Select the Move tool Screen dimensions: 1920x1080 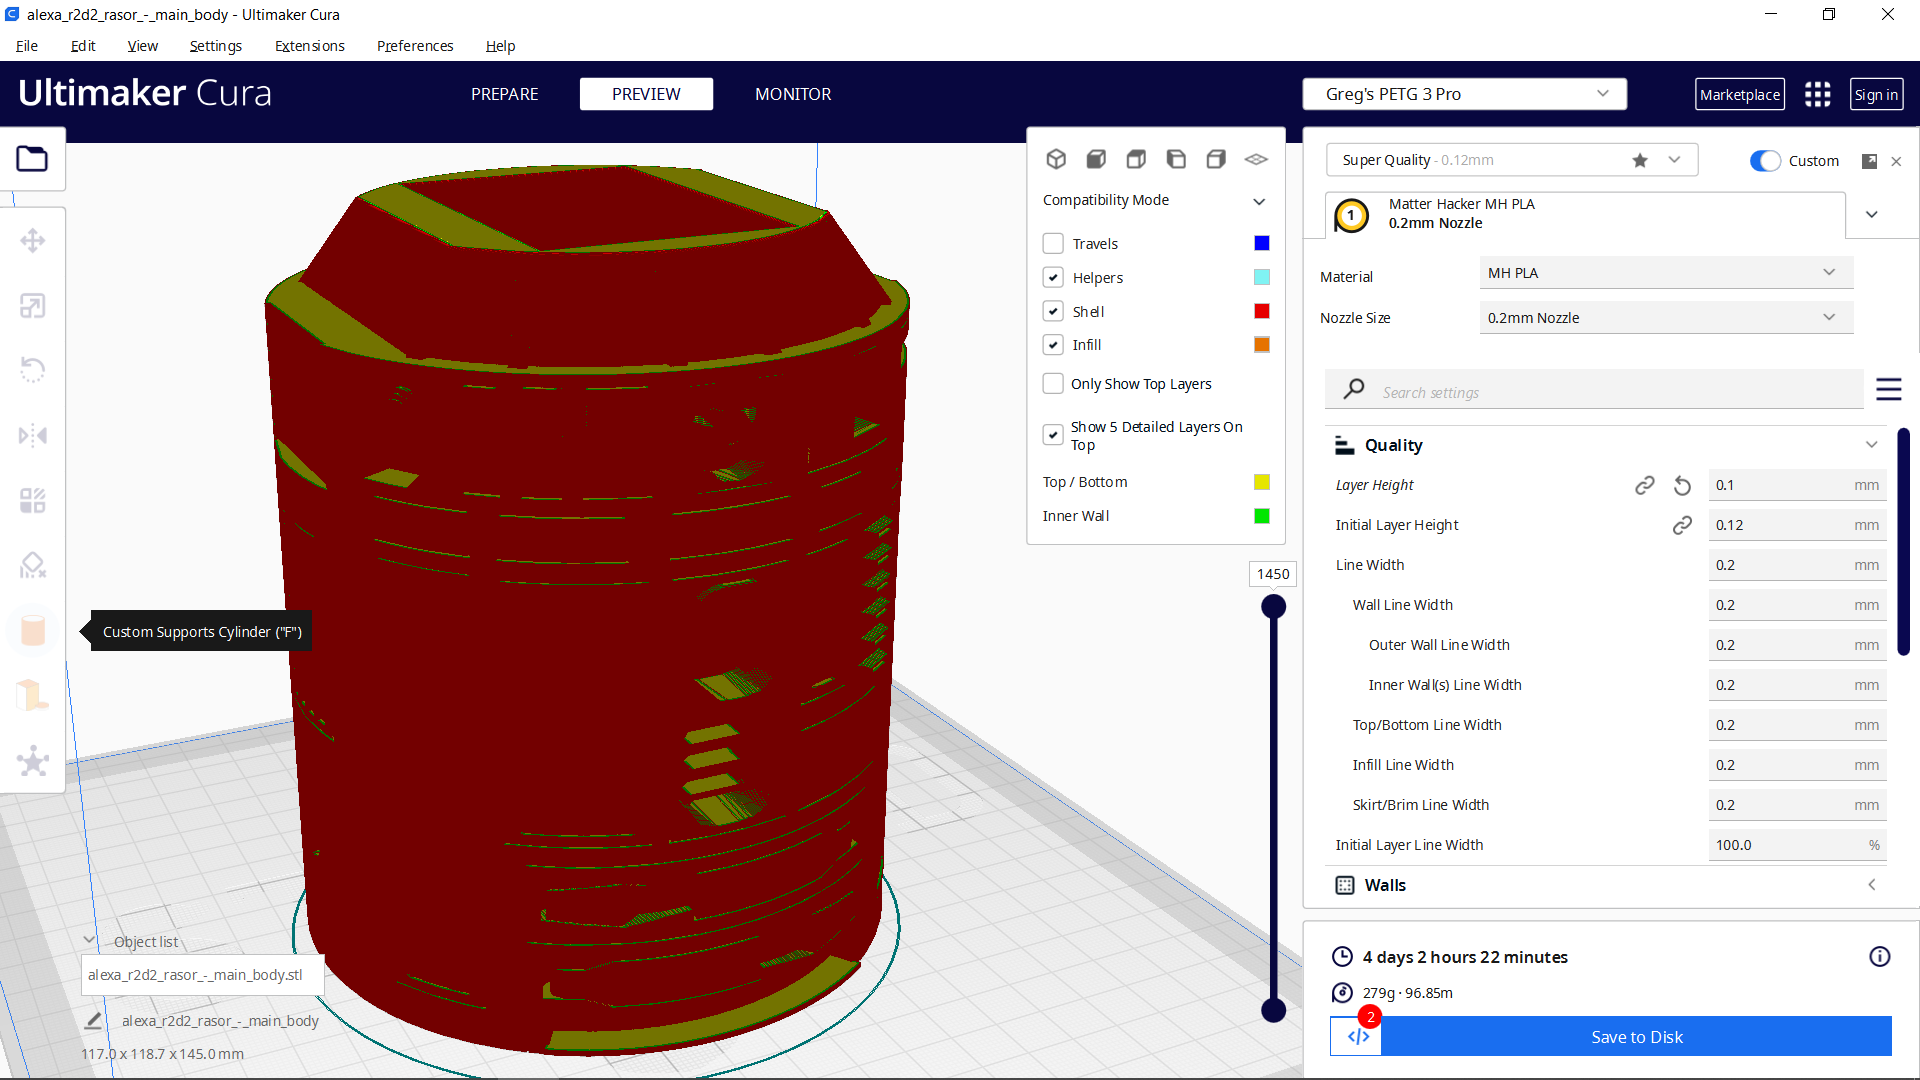pos(33,240)
